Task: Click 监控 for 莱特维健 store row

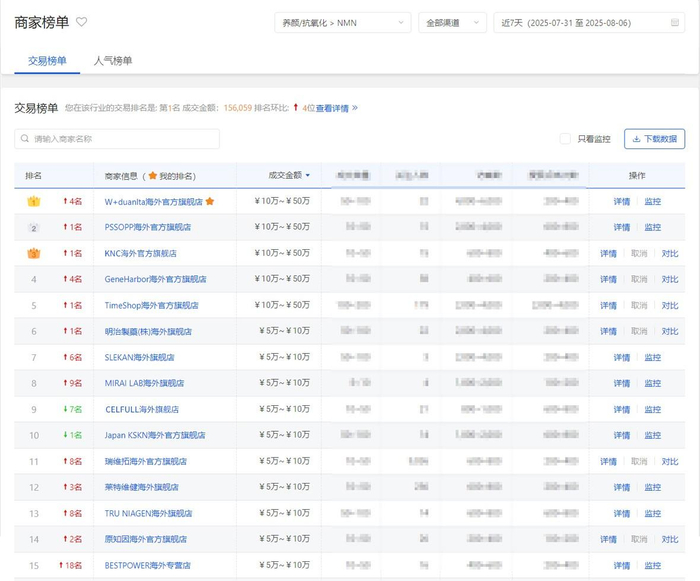Action: click(653, 488)
